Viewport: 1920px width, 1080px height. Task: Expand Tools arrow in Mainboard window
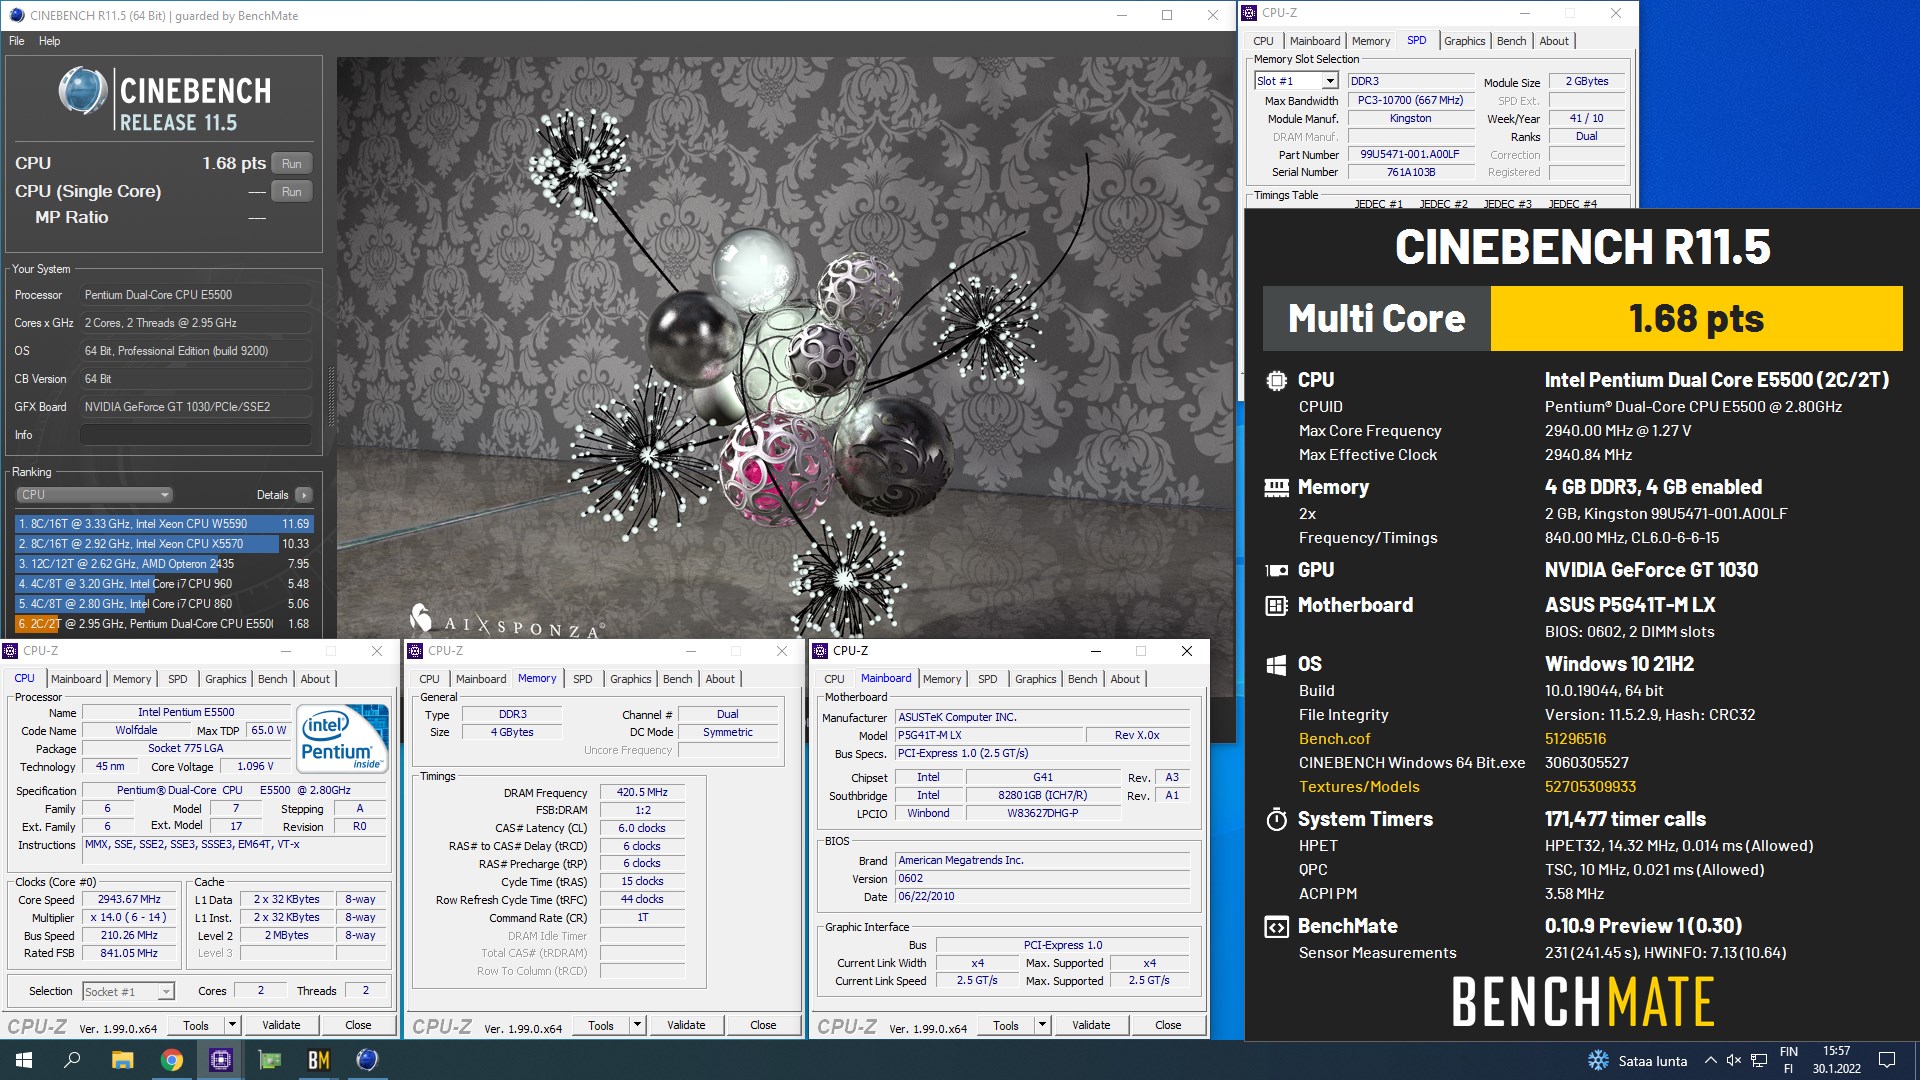(x=1042, y=1025)
